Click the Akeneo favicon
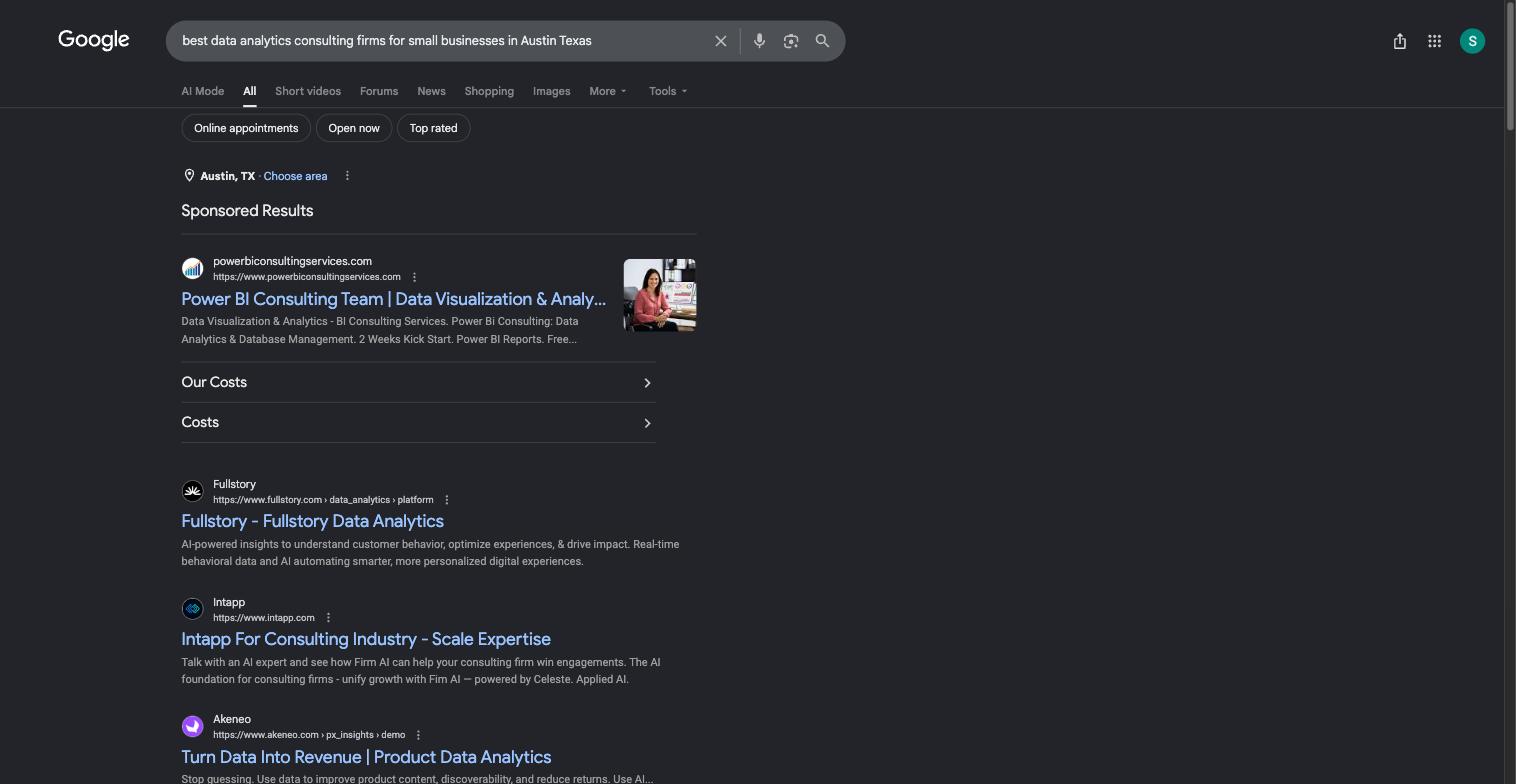Image resolution: width=1516 pixels, height=784 pixels. point(192,726)
